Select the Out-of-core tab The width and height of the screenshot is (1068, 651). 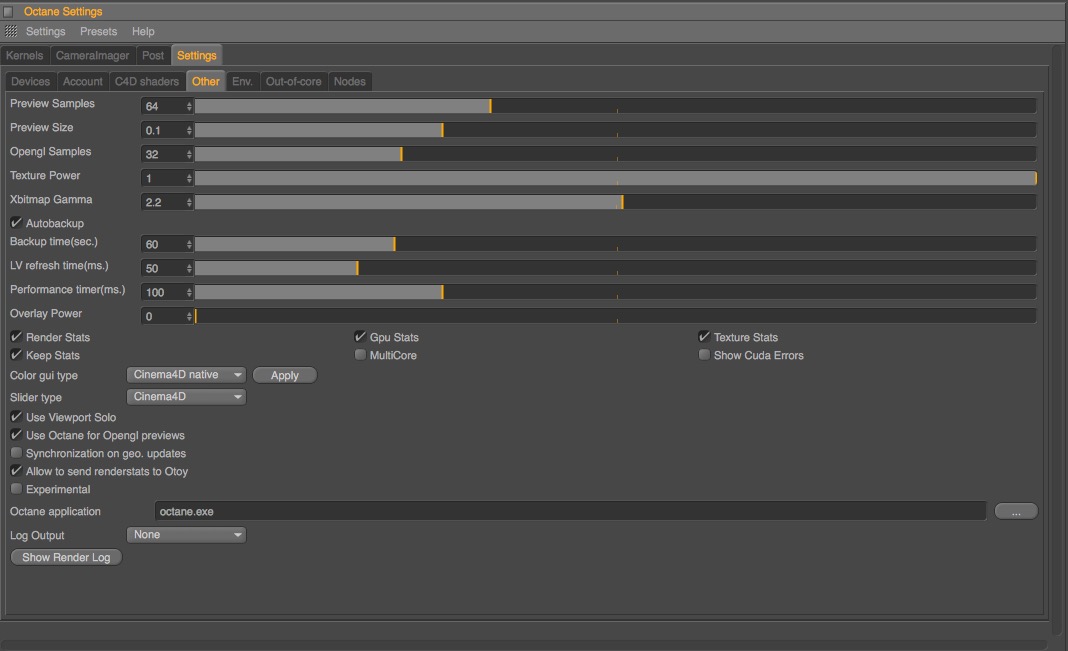click(293, 82)
